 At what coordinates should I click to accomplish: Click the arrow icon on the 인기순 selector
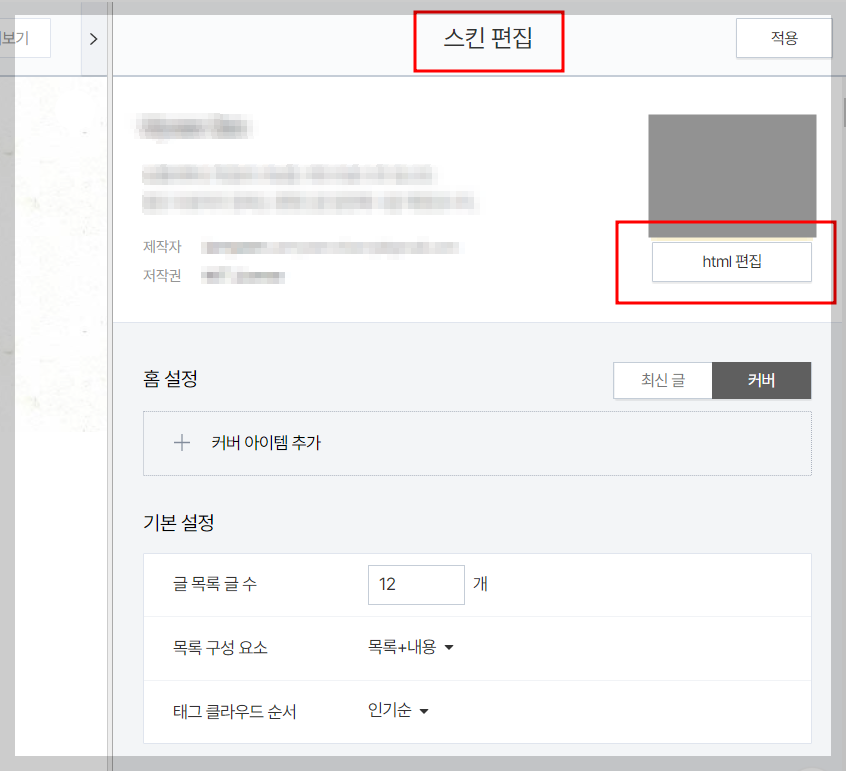coord(422,711)
